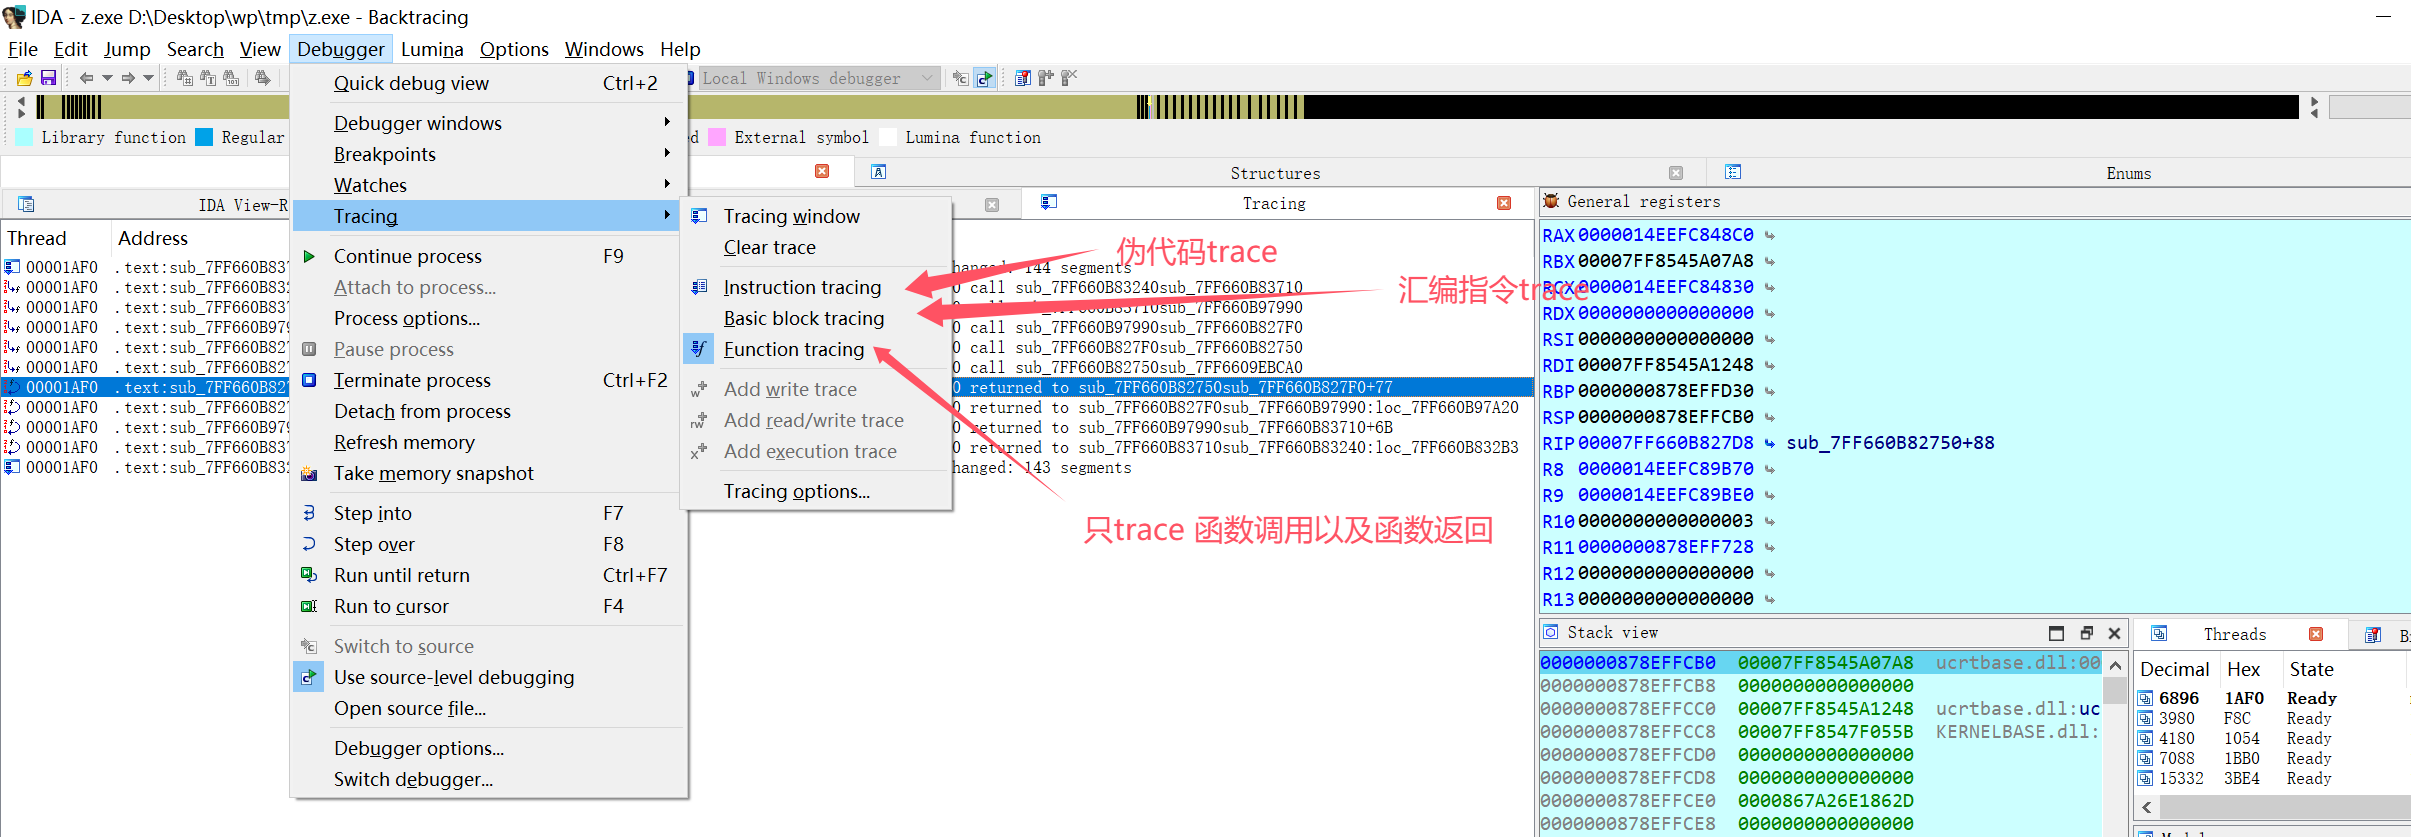Click Terminate process stop icon
This screenshot has width=2411, height=837.
tap(309, 380)
